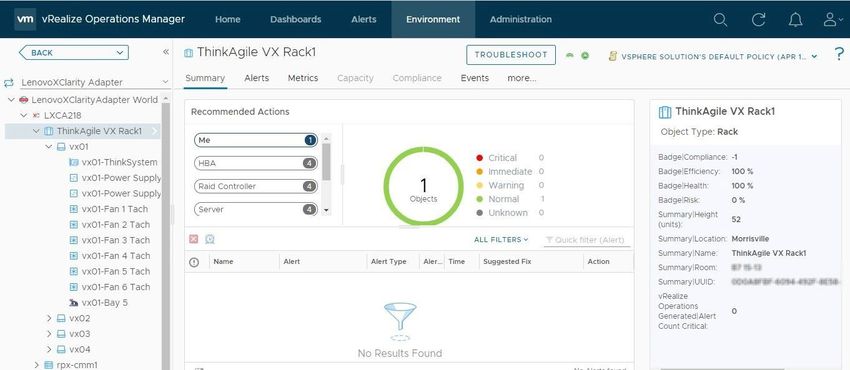The image size is (850, 370).
Task: Switch to the Summary tab
Action: [x=205, y=78]
